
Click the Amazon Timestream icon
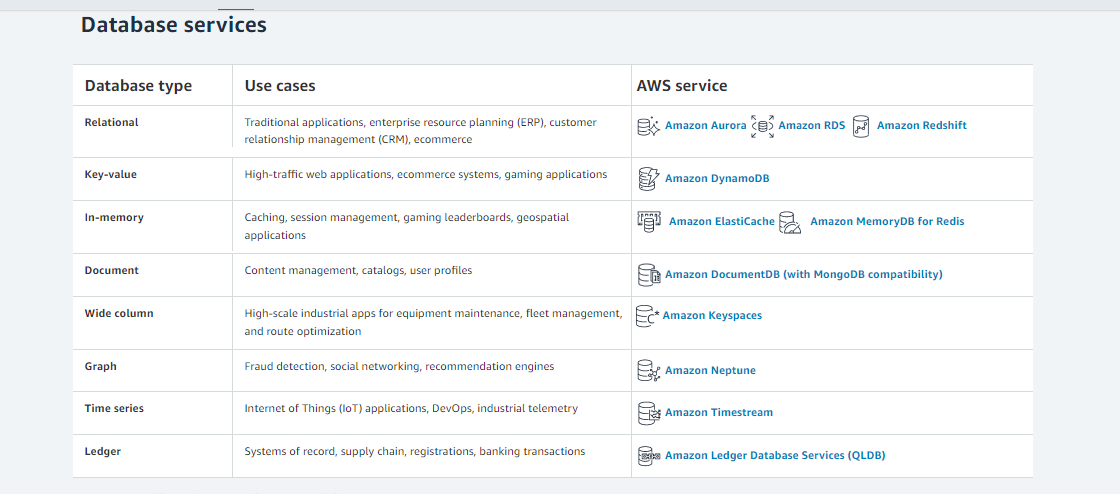tap(648, 412)
